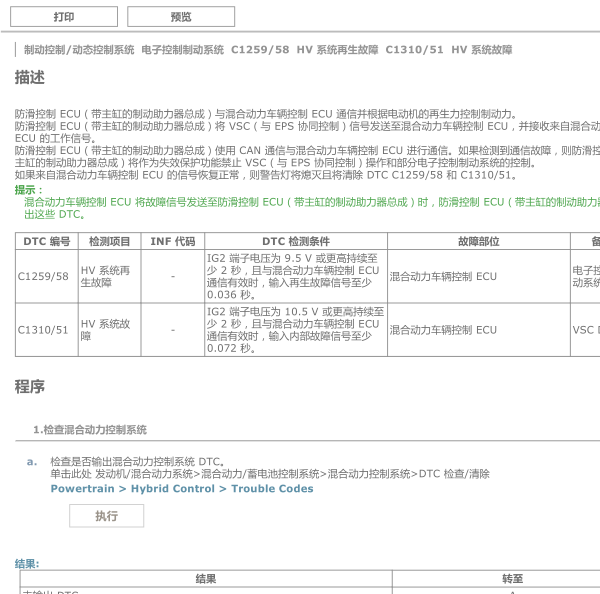Click the 打印 print button

tap(64, 16)
